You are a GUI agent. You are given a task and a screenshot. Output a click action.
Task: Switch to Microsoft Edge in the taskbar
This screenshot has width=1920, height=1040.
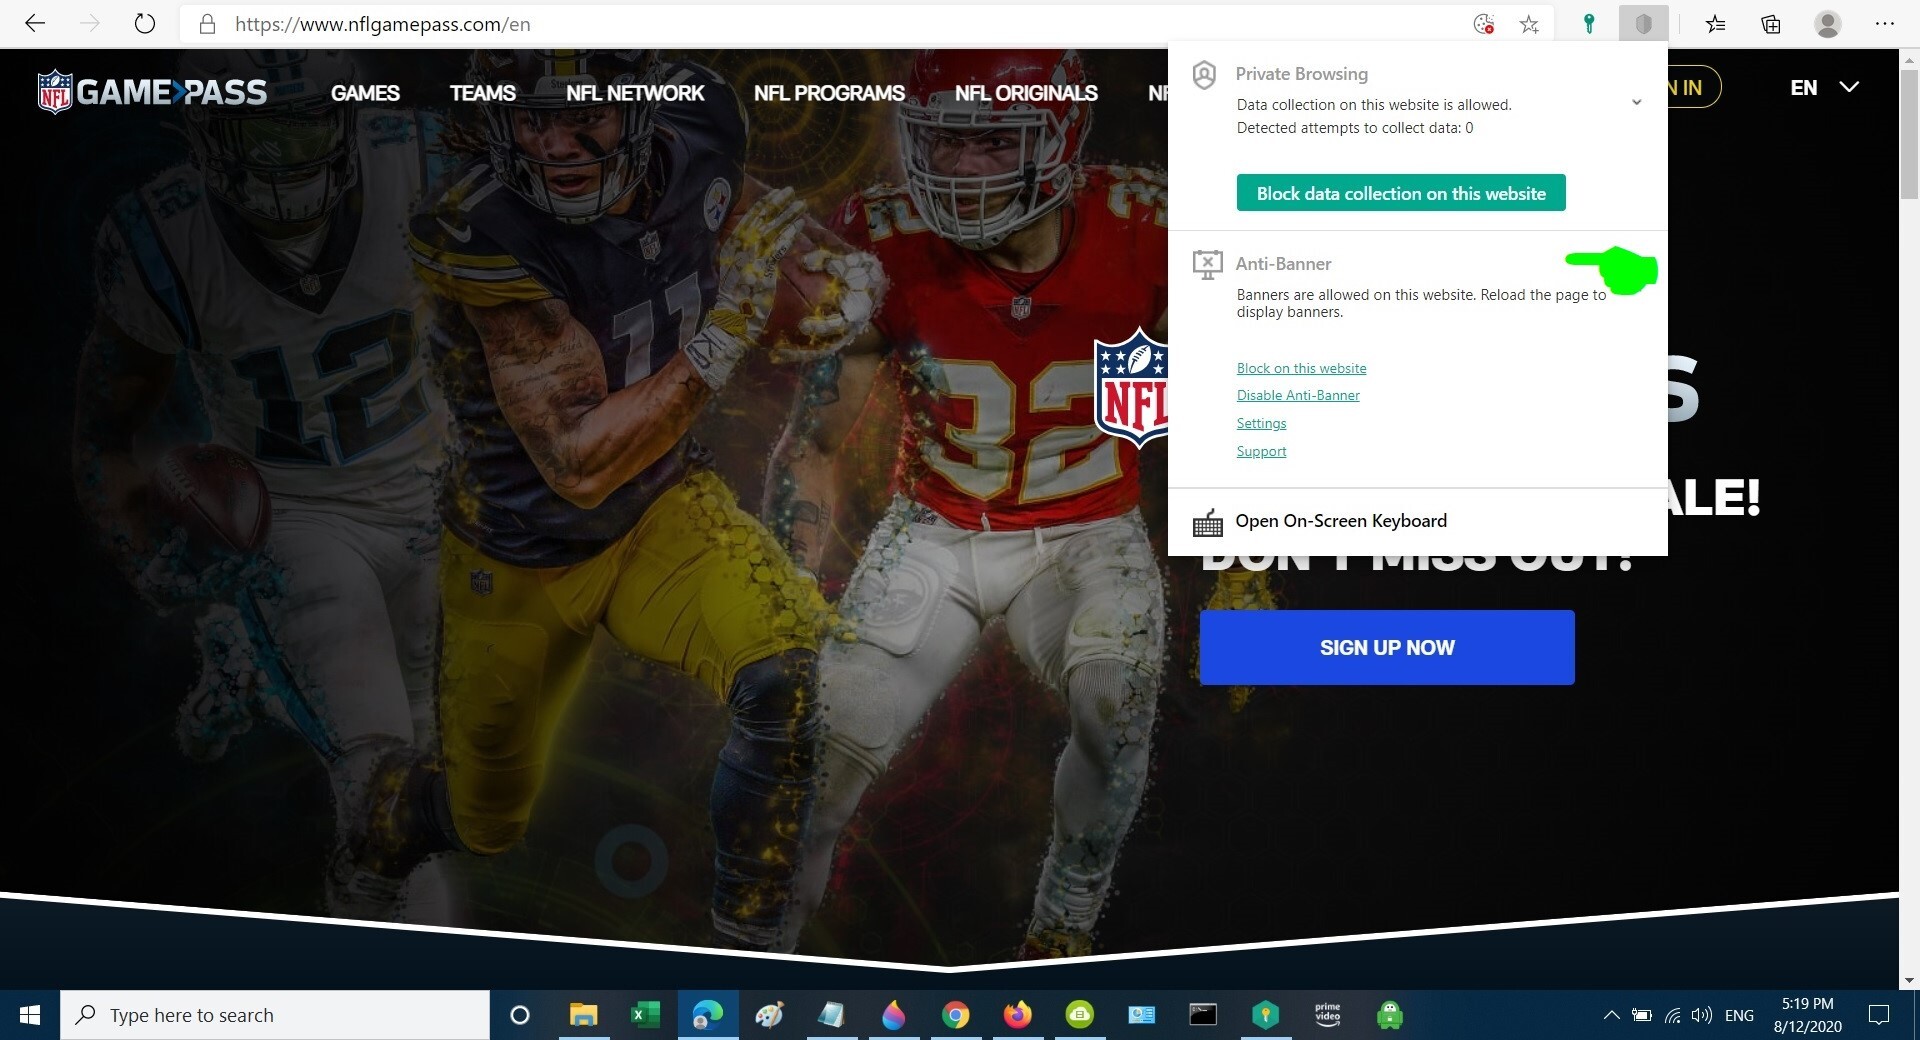tap(708, 1015)
